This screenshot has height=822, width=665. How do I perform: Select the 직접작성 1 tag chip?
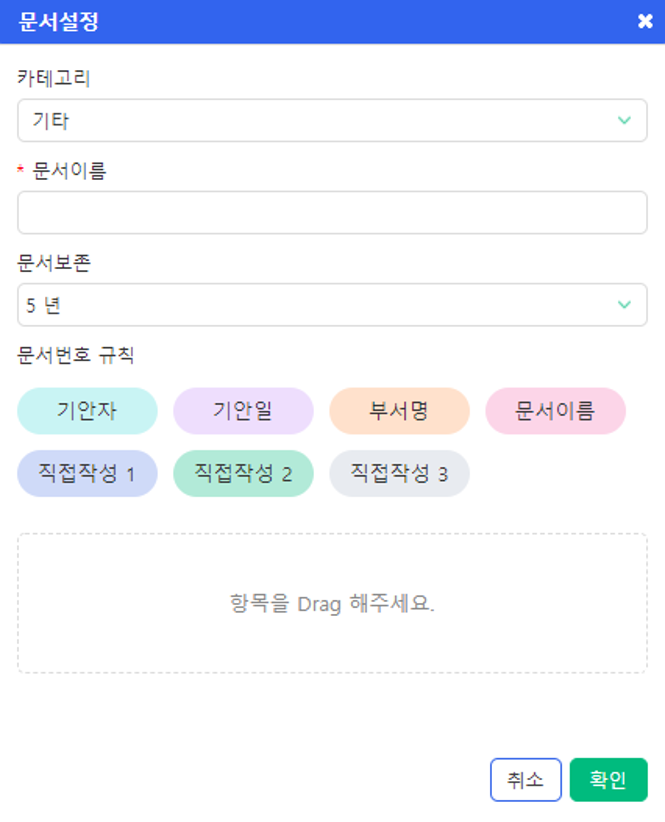[88, 473]
